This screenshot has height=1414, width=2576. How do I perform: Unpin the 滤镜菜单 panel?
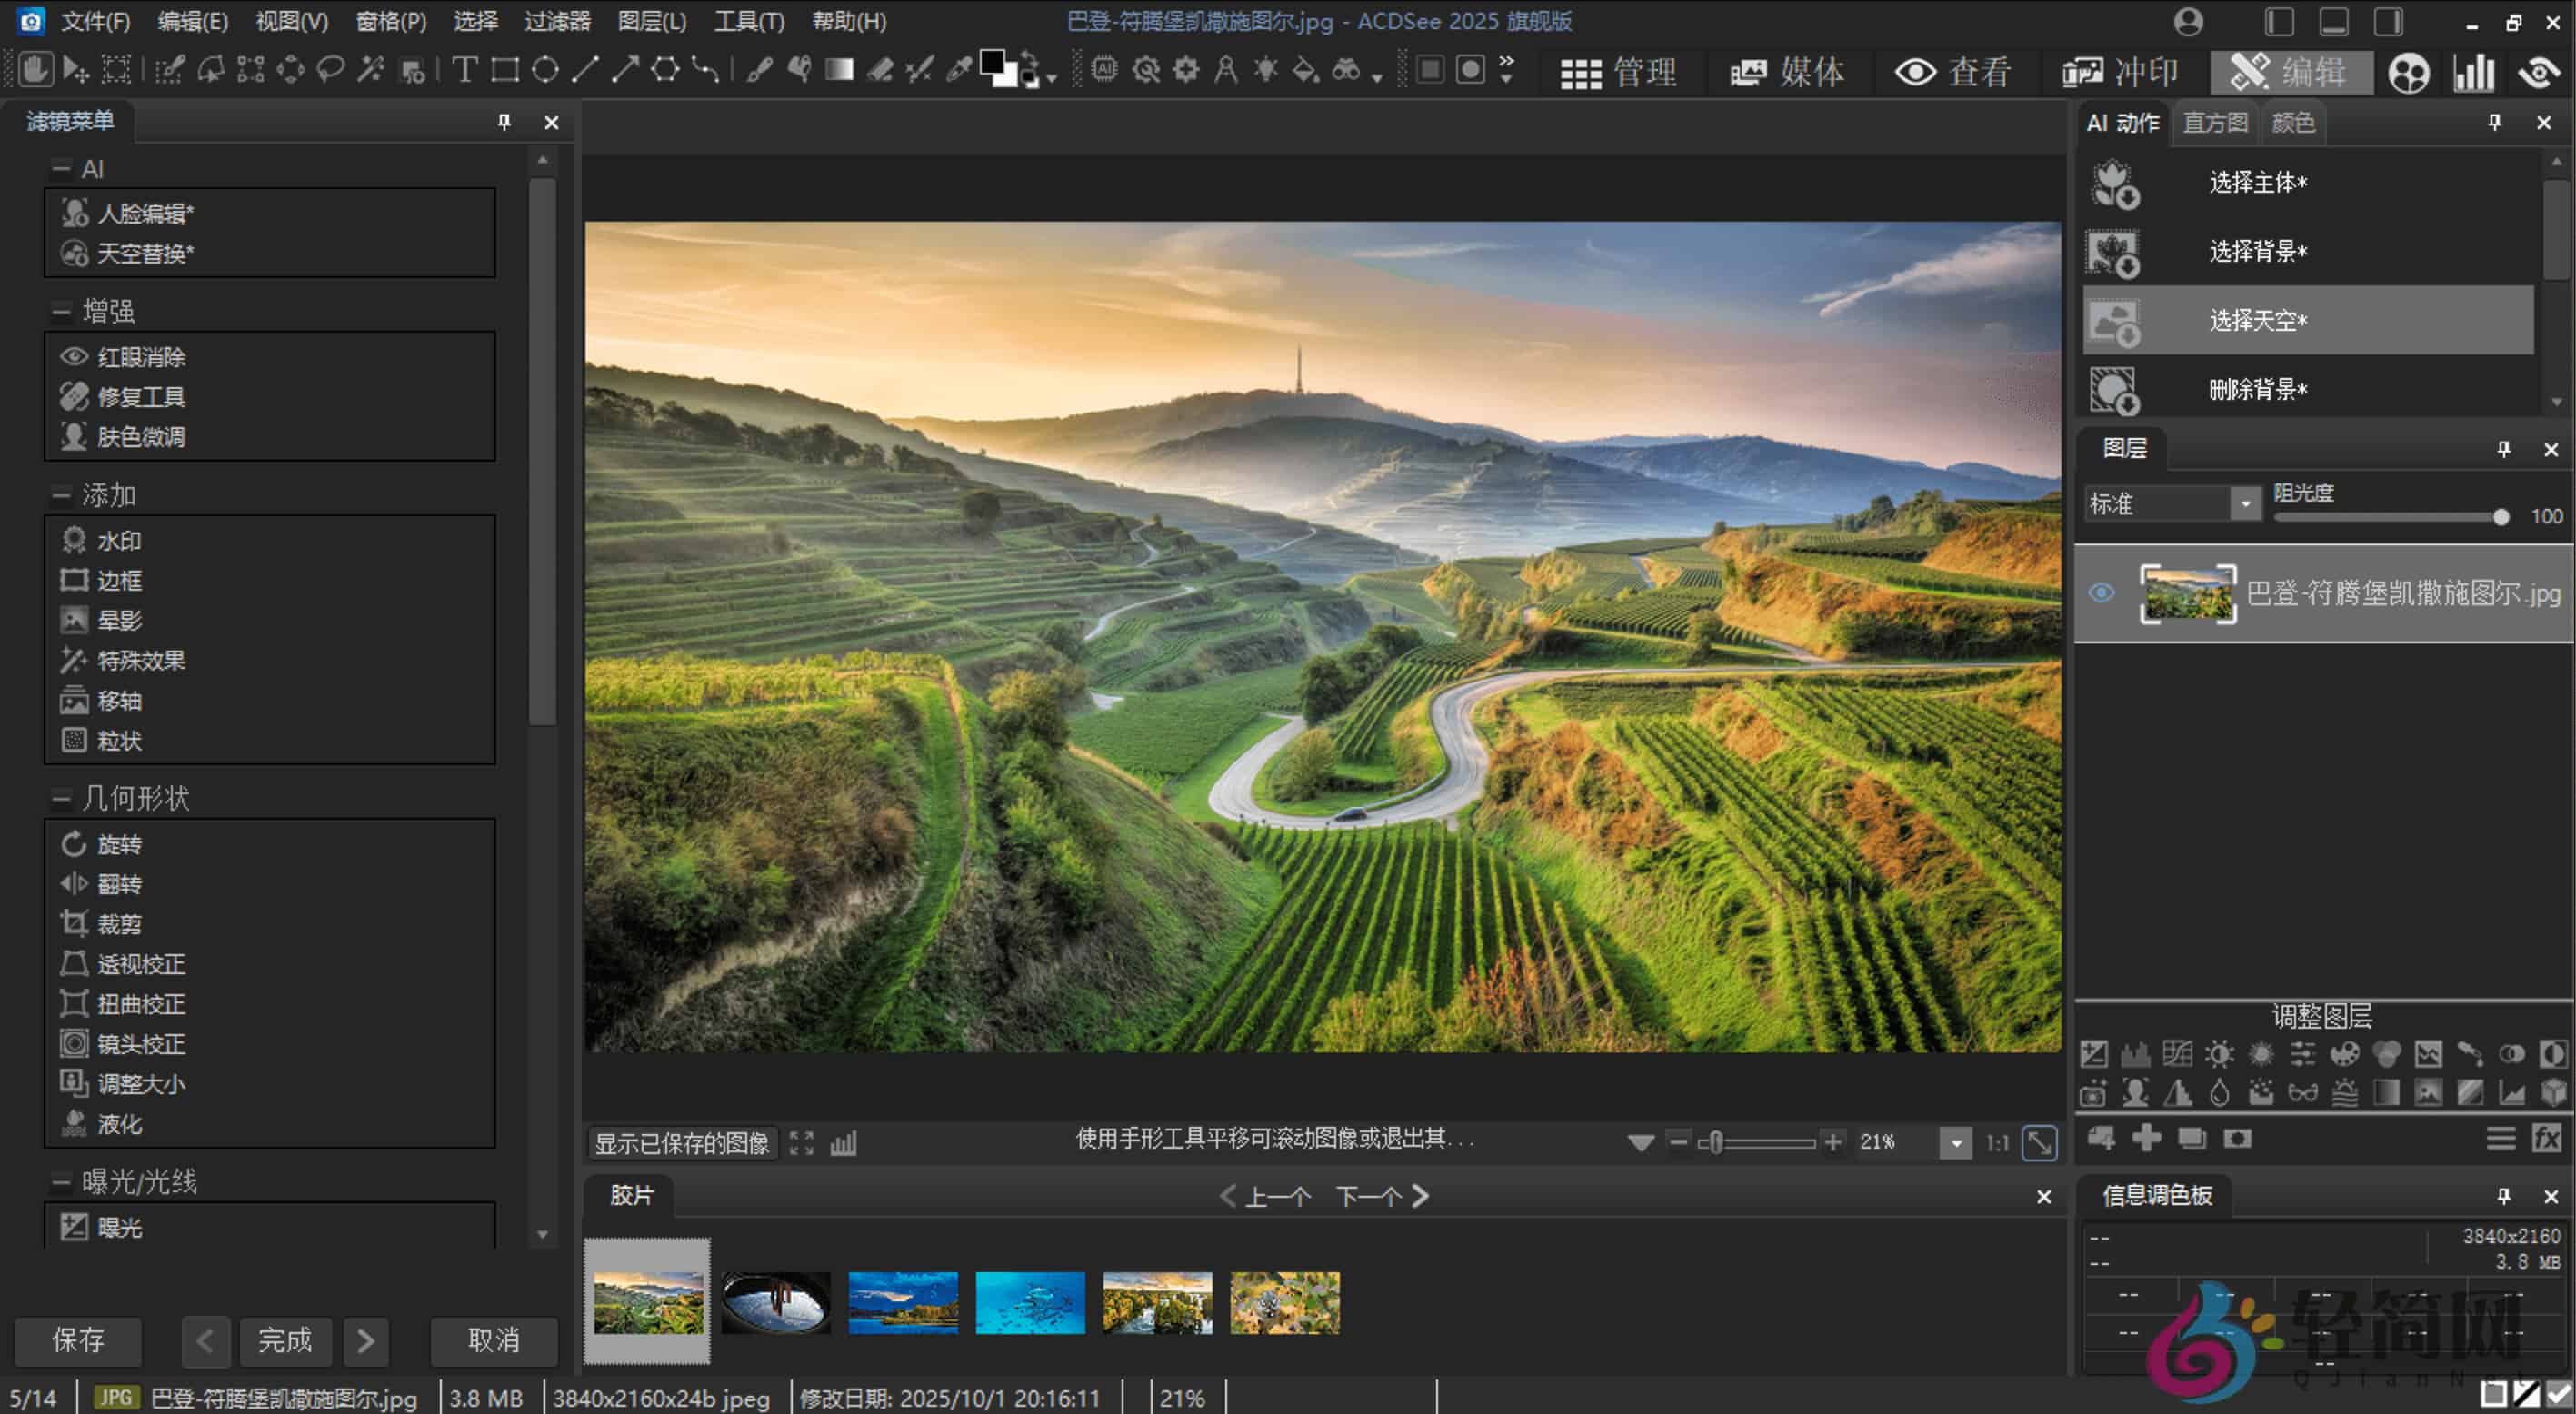[x=504, y=121]
